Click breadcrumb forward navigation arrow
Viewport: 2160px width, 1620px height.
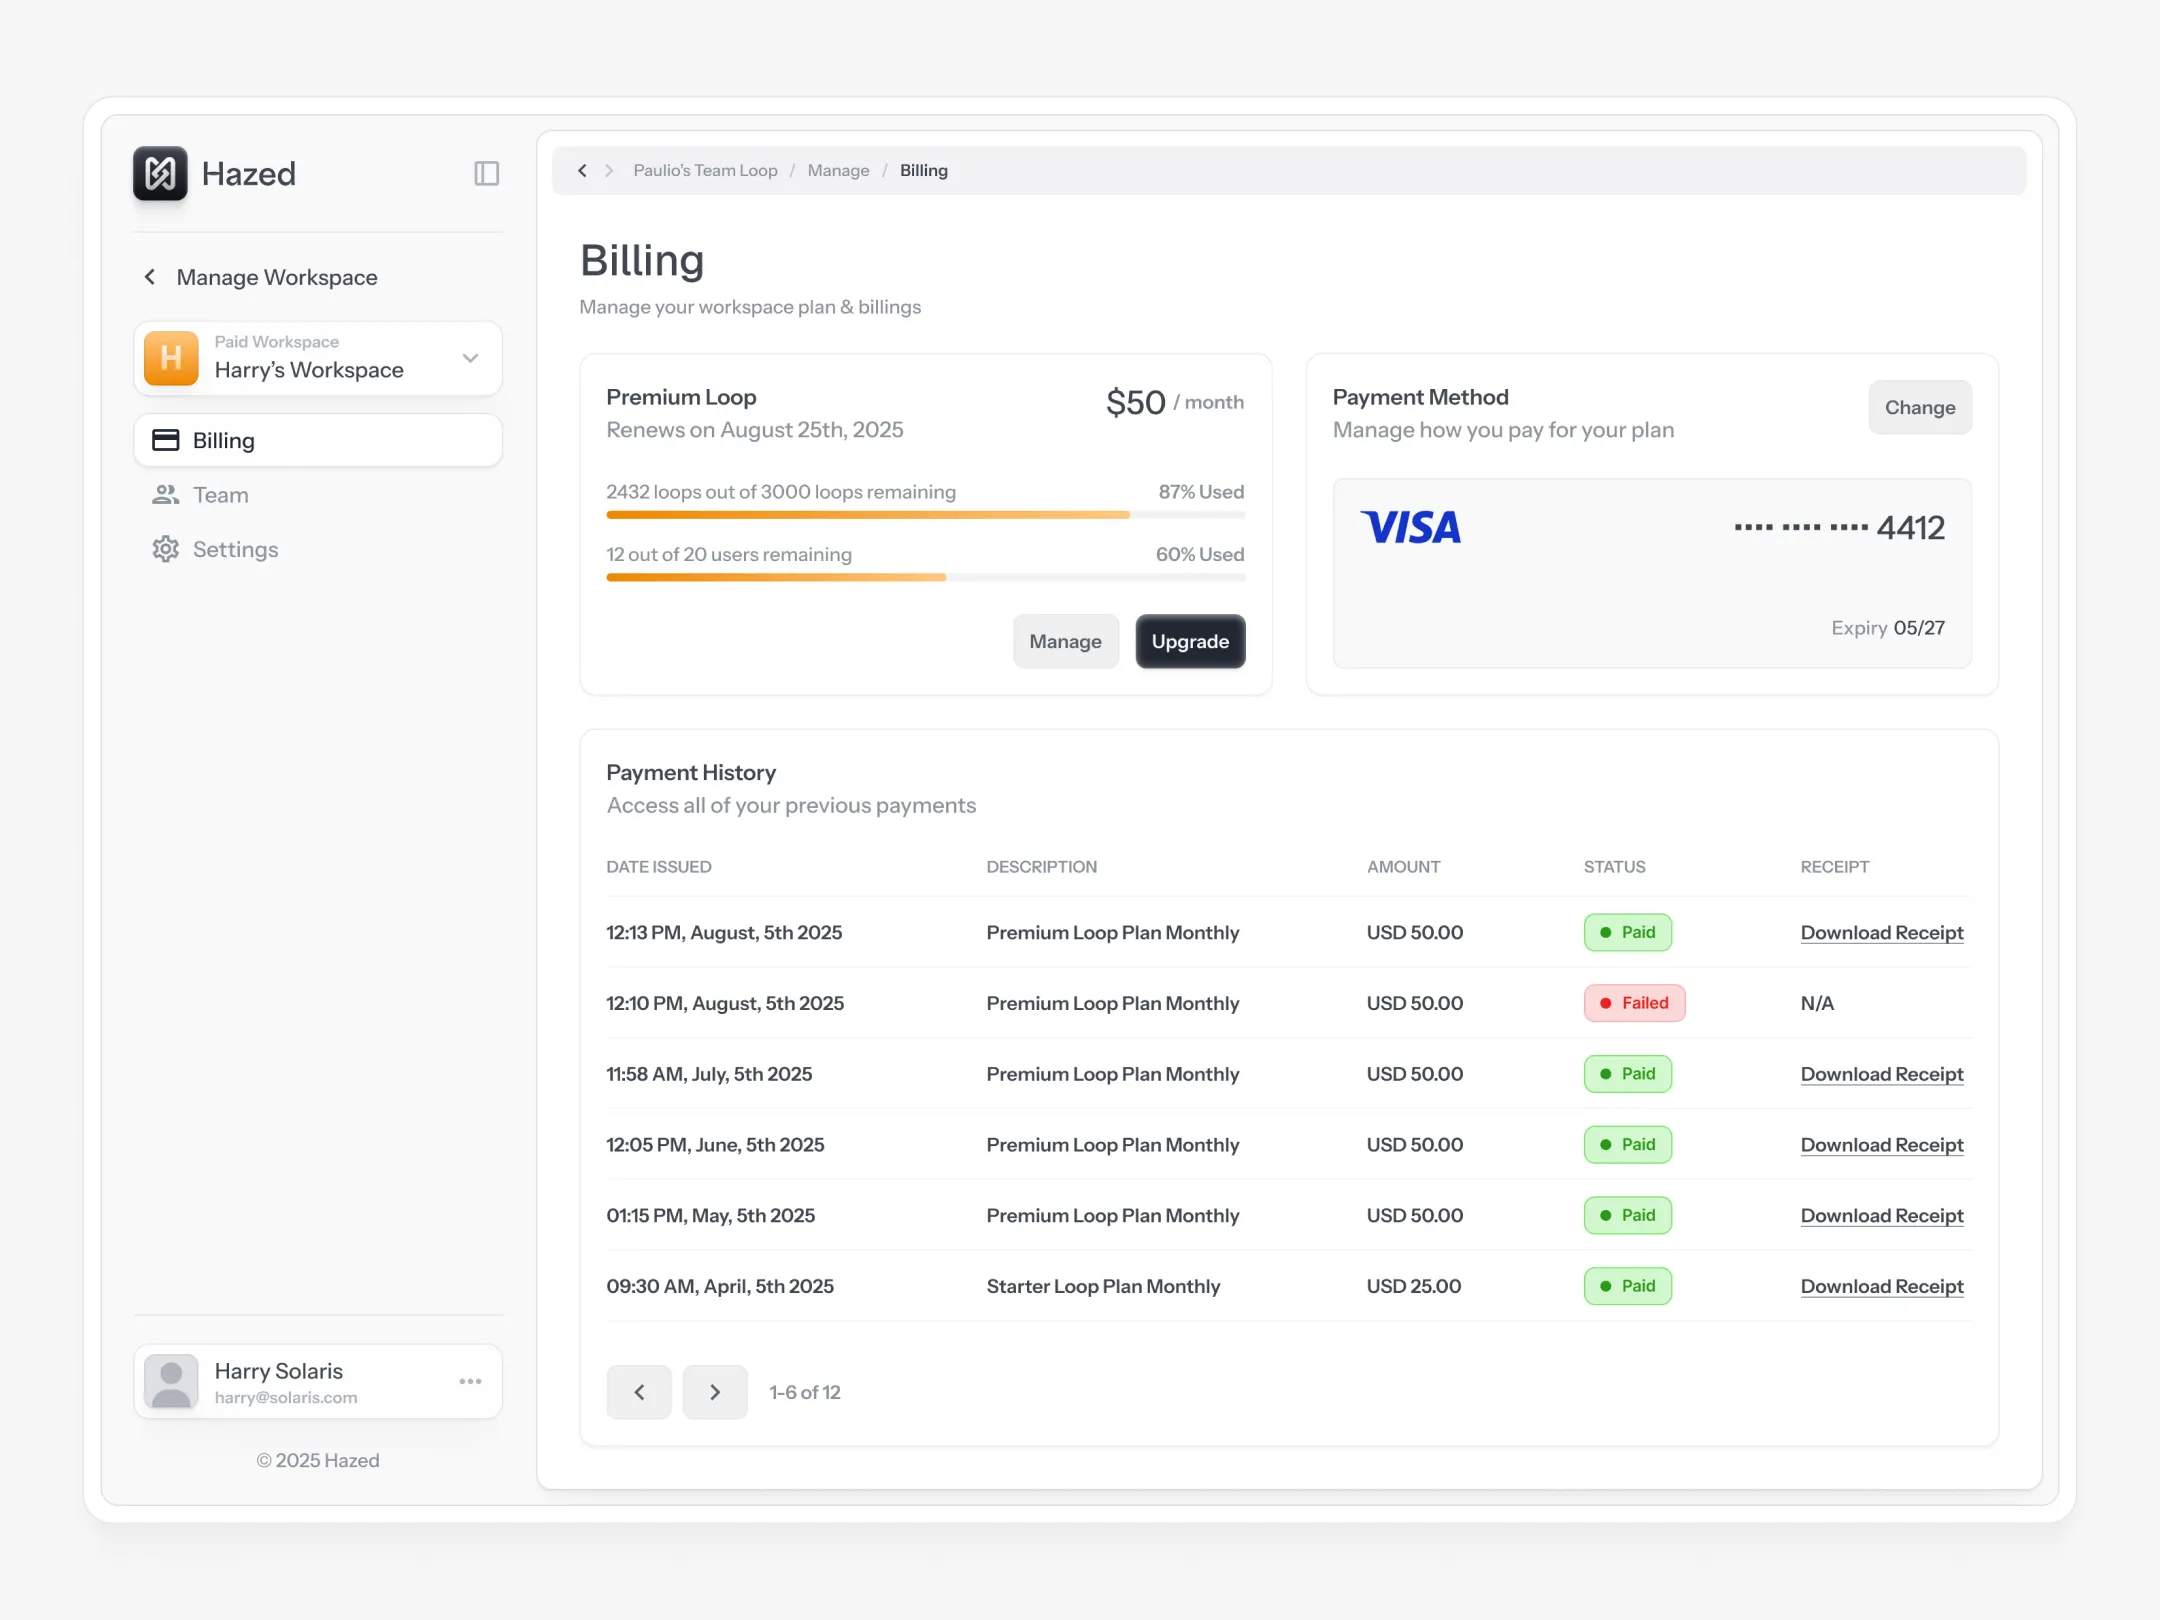[609, 171]
